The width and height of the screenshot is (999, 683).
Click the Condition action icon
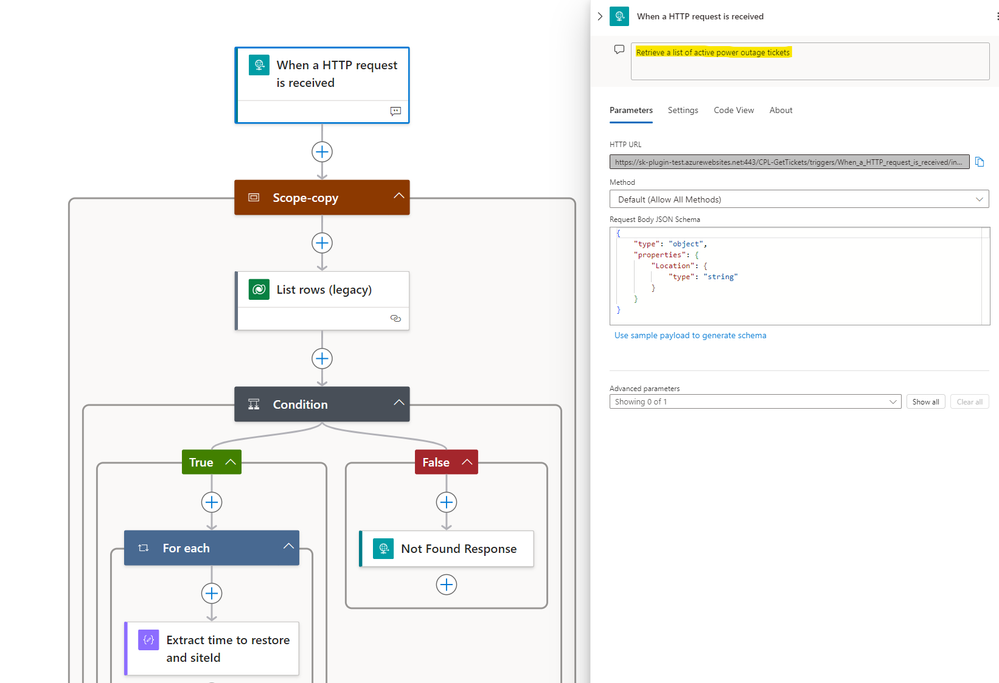point(254,404)
